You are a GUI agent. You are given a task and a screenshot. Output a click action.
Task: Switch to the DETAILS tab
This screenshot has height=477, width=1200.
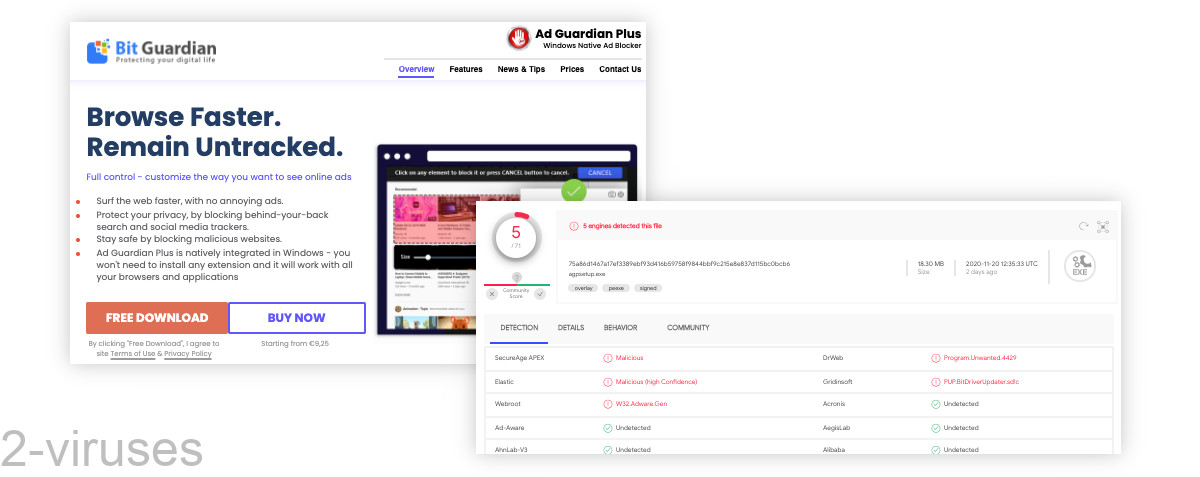571,328
